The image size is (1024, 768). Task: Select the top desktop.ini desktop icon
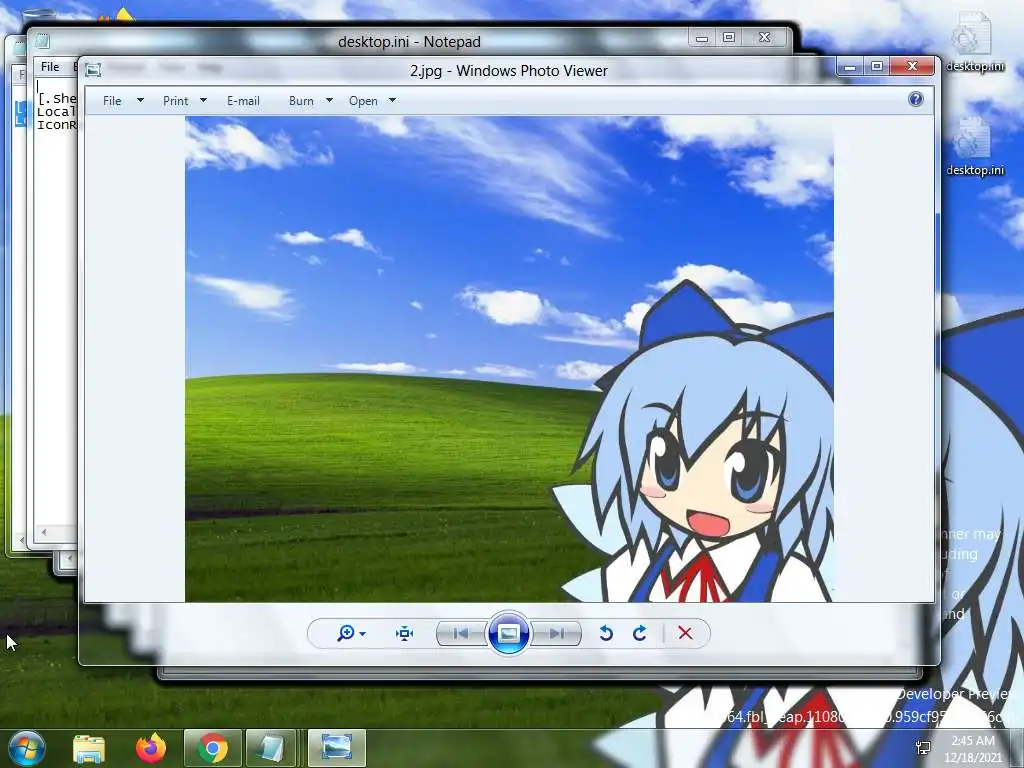(x=974, y=43)
